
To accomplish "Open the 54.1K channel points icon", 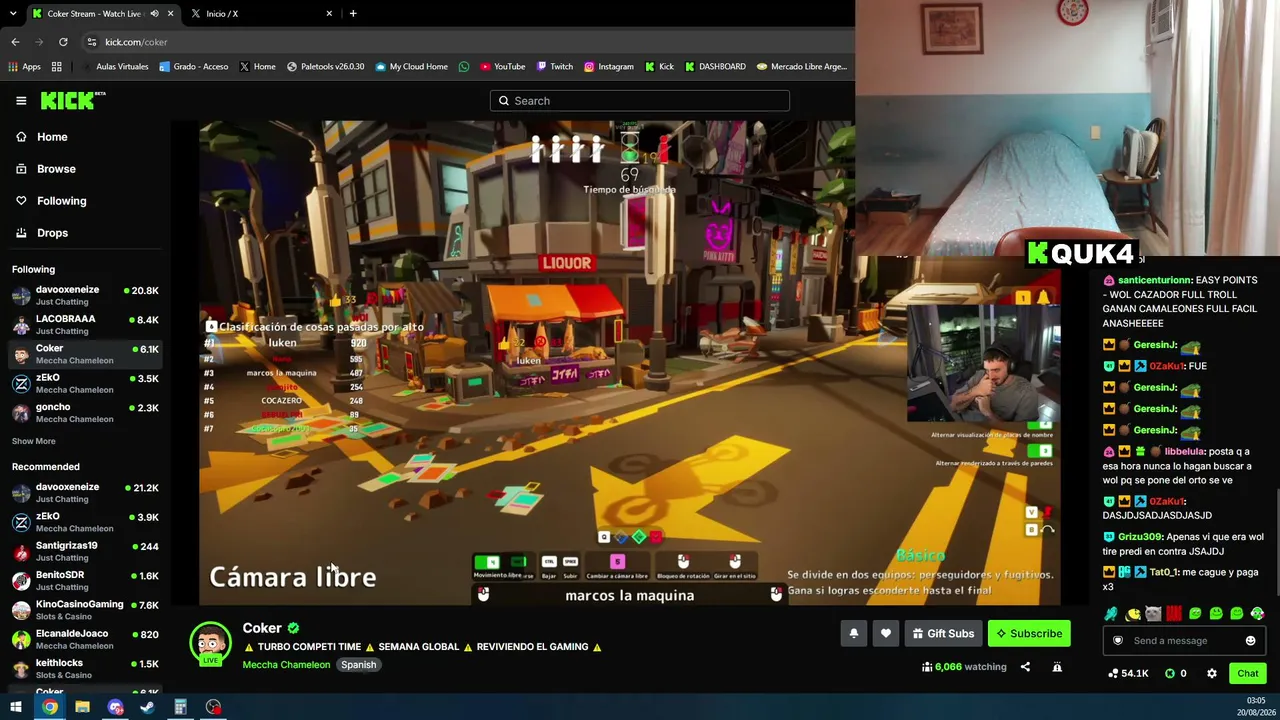I will [x=1128, y=673].
